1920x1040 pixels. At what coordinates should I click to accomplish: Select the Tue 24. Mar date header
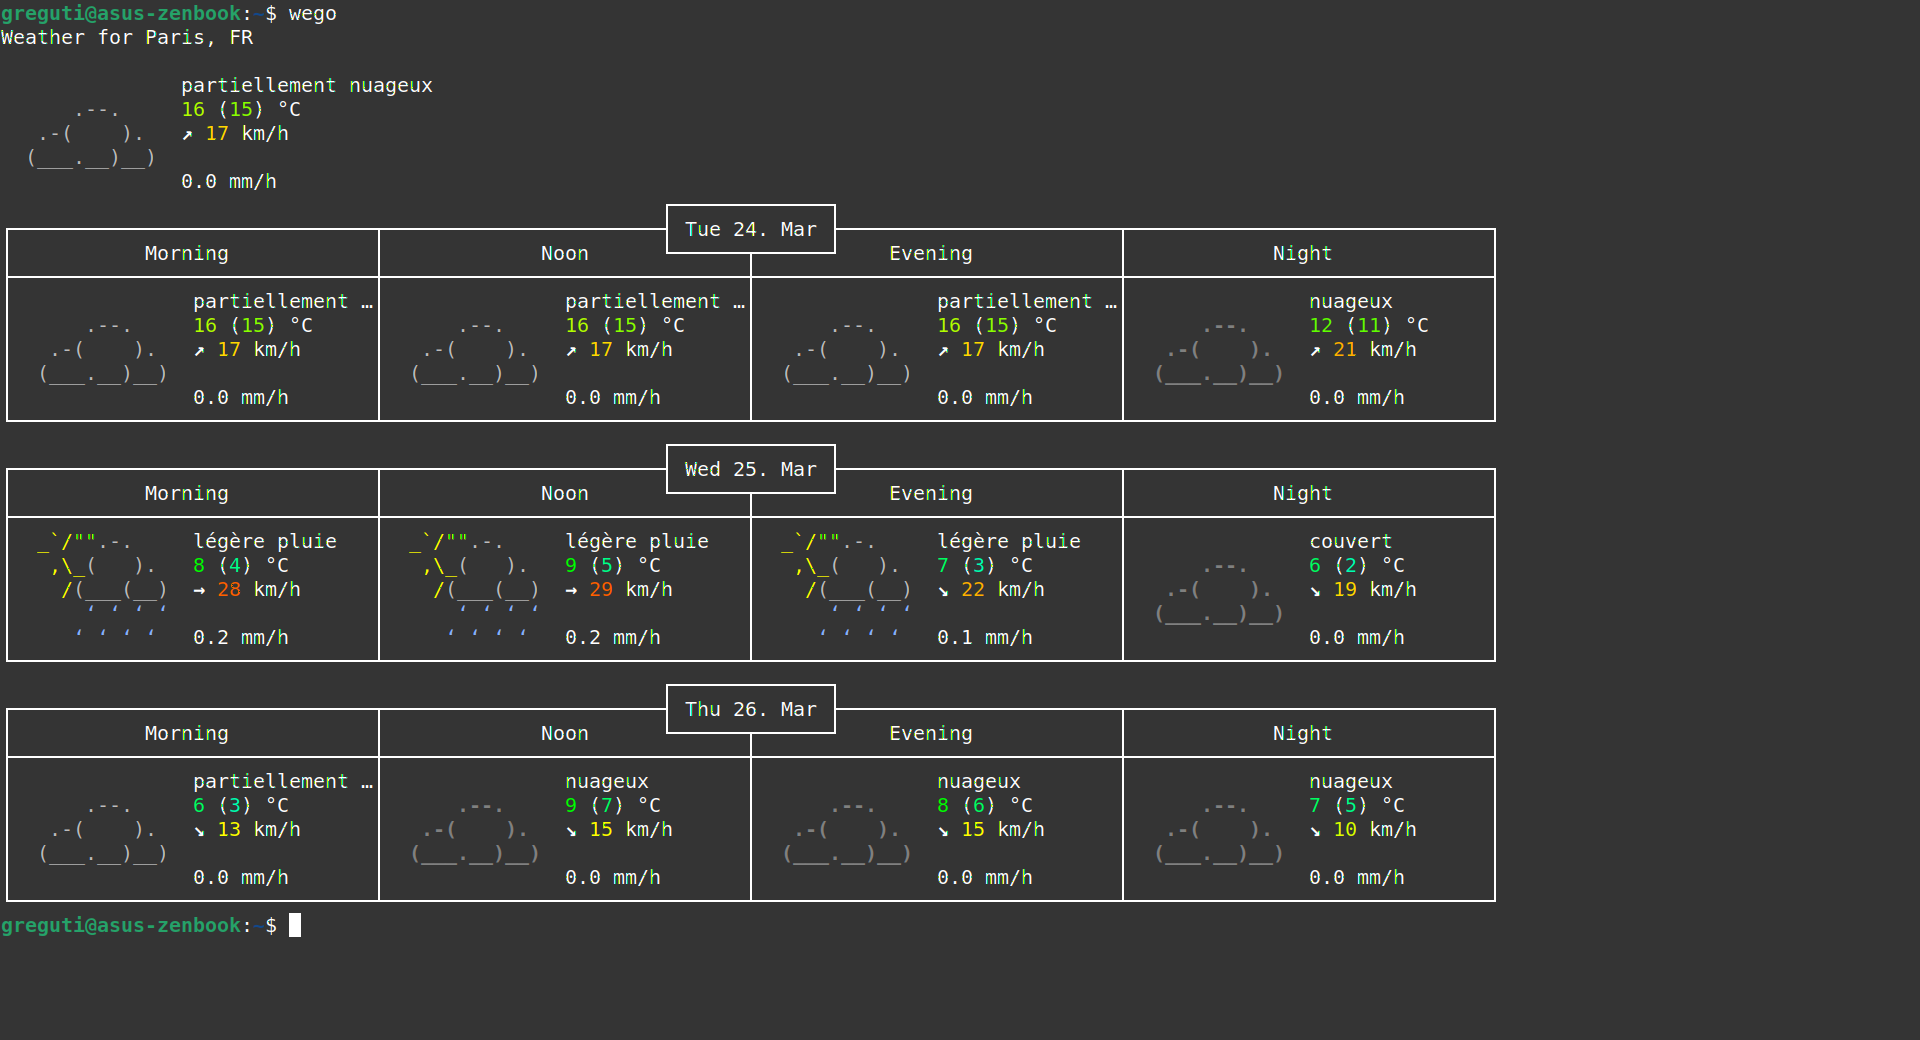coord(750,229)
